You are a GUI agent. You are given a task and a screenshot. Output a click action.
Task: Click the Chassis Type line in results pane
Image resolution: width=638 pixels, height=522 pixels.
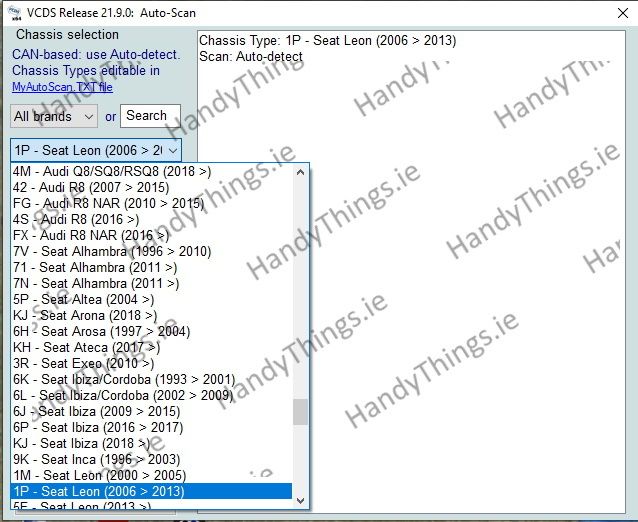tap(328, 41)
